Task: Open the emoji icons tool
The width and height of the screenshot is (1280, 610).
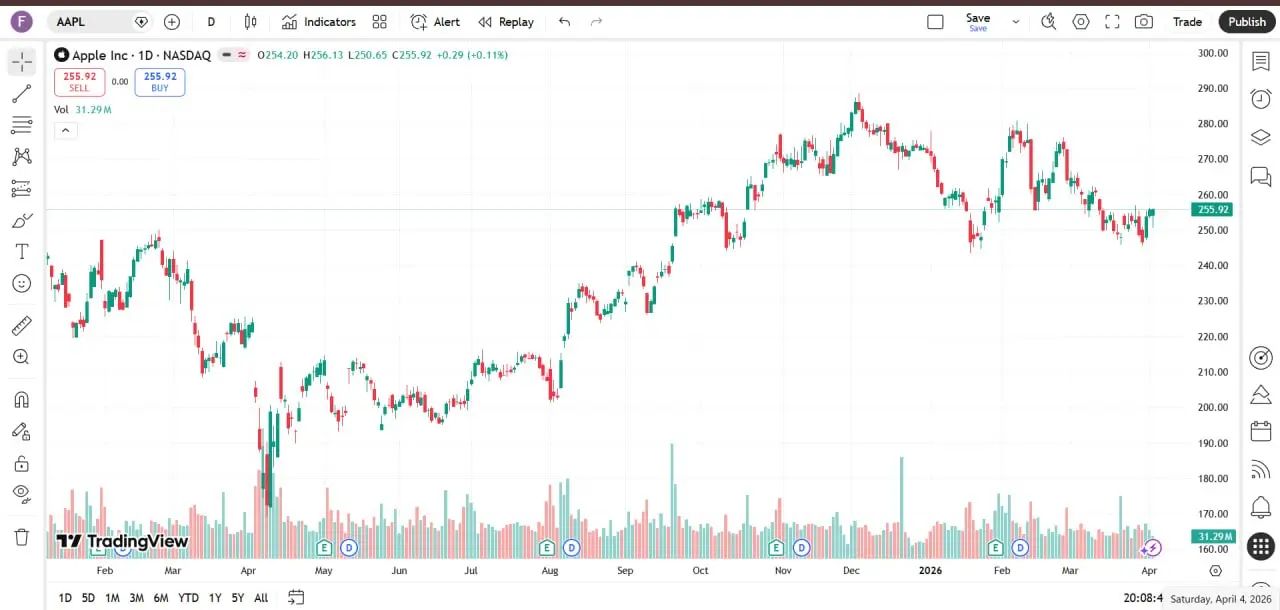Action: pyautogui.click(x=22, y=283)
